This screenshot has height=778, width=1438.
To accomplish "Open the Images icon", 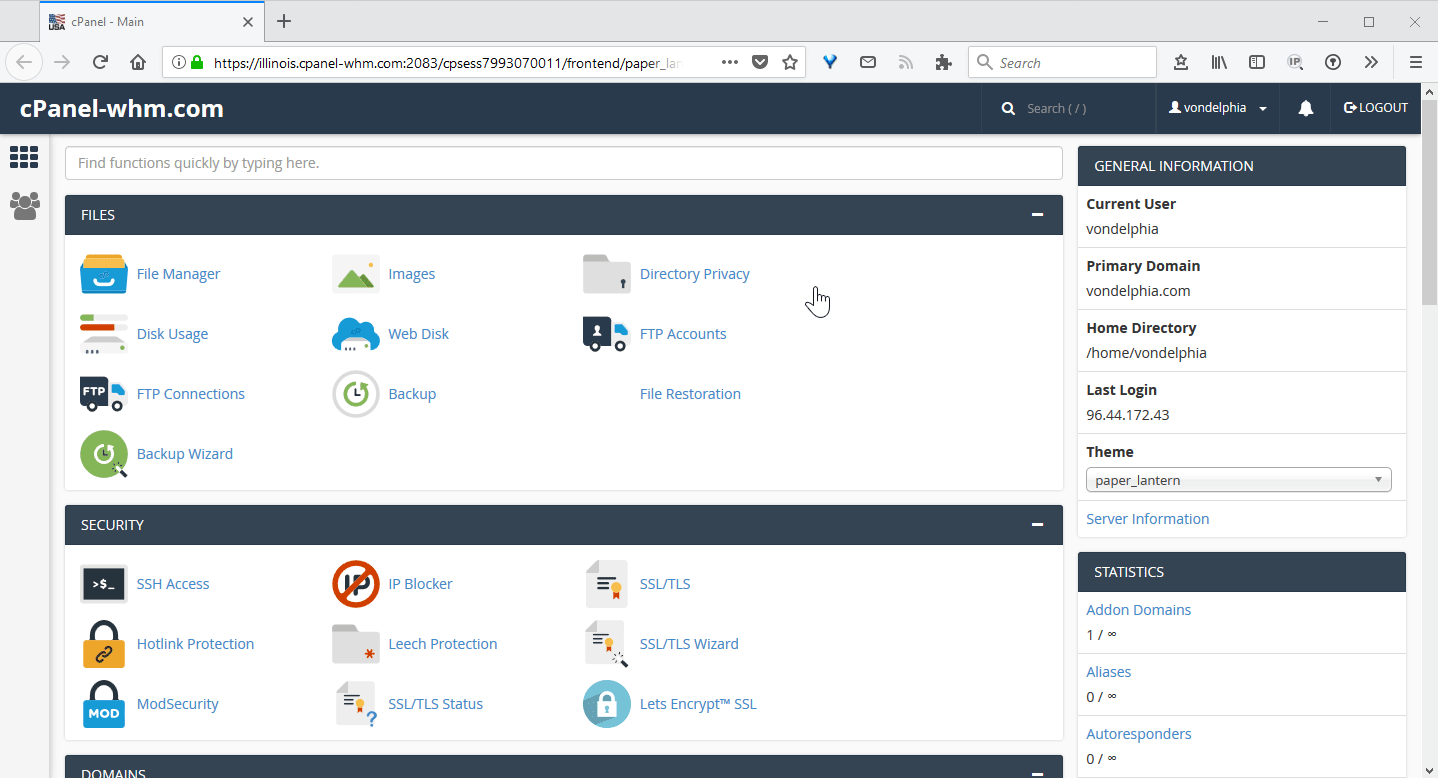I will (356, 274).
